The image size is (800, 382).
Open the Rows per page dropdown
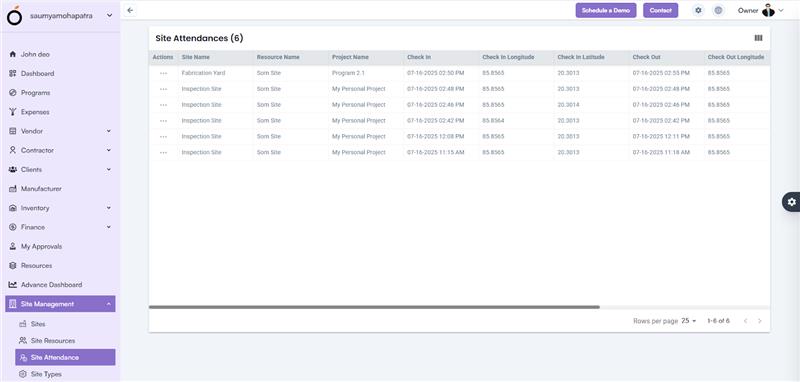click(x=689, y=321)
